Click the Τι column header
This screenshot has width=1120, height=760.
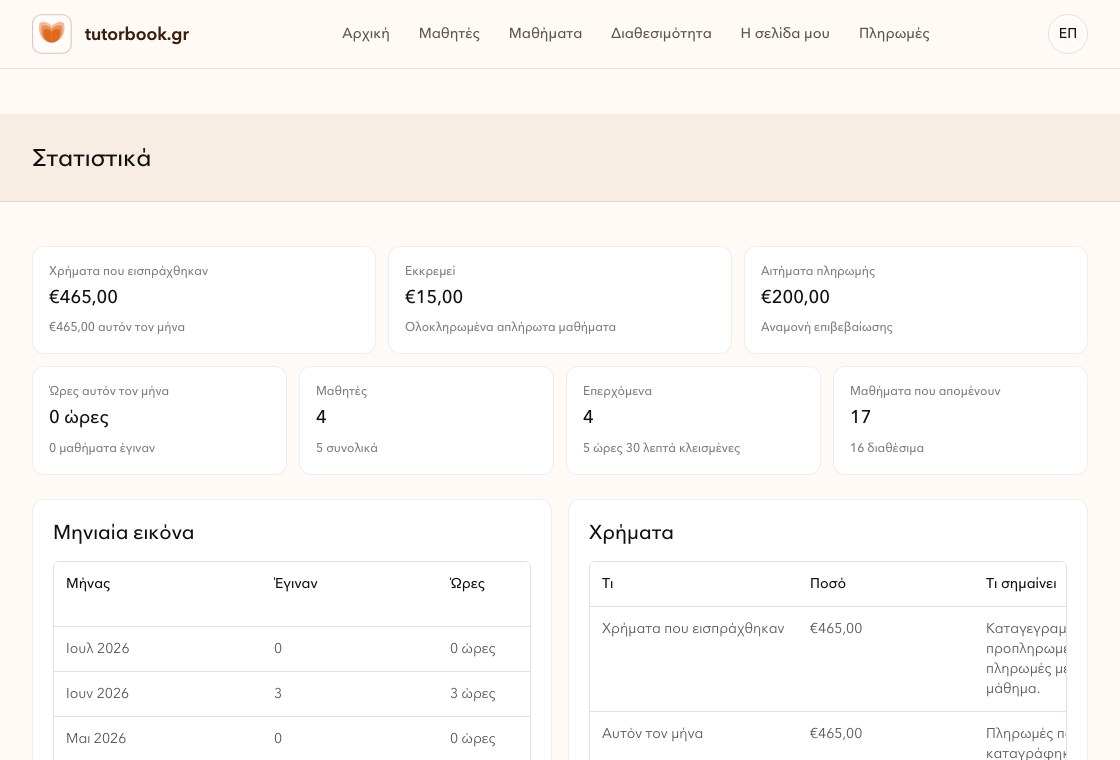point(607,584)
